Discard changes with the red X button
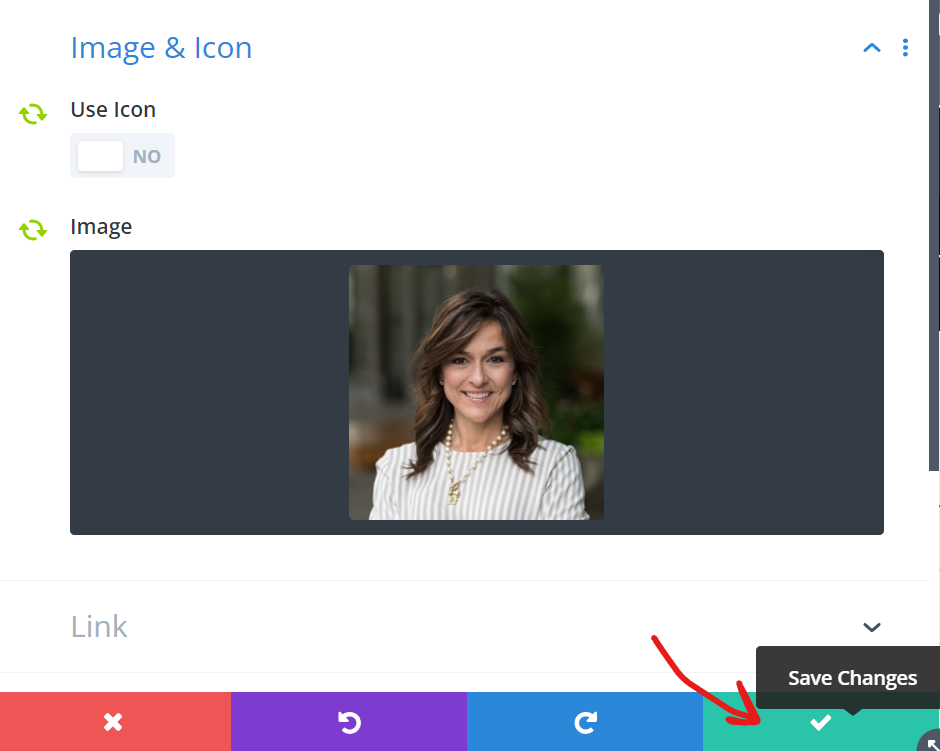940x751 pixels. tap(115, 722)
